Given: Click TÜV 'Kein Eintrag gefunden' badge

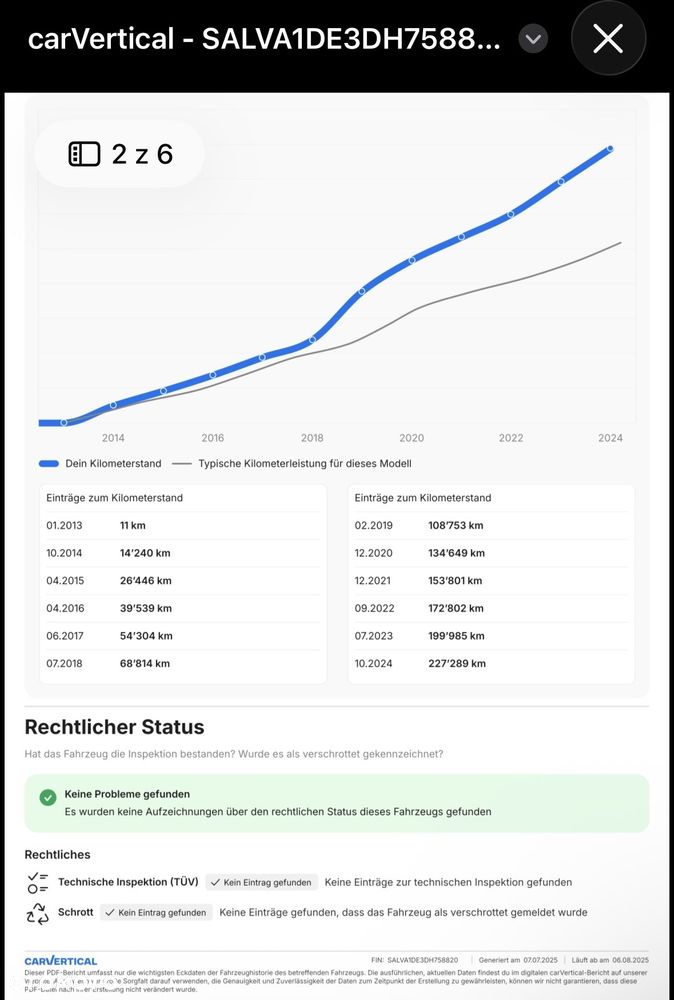Looking at the screenshot, I should tap(262, 882).
